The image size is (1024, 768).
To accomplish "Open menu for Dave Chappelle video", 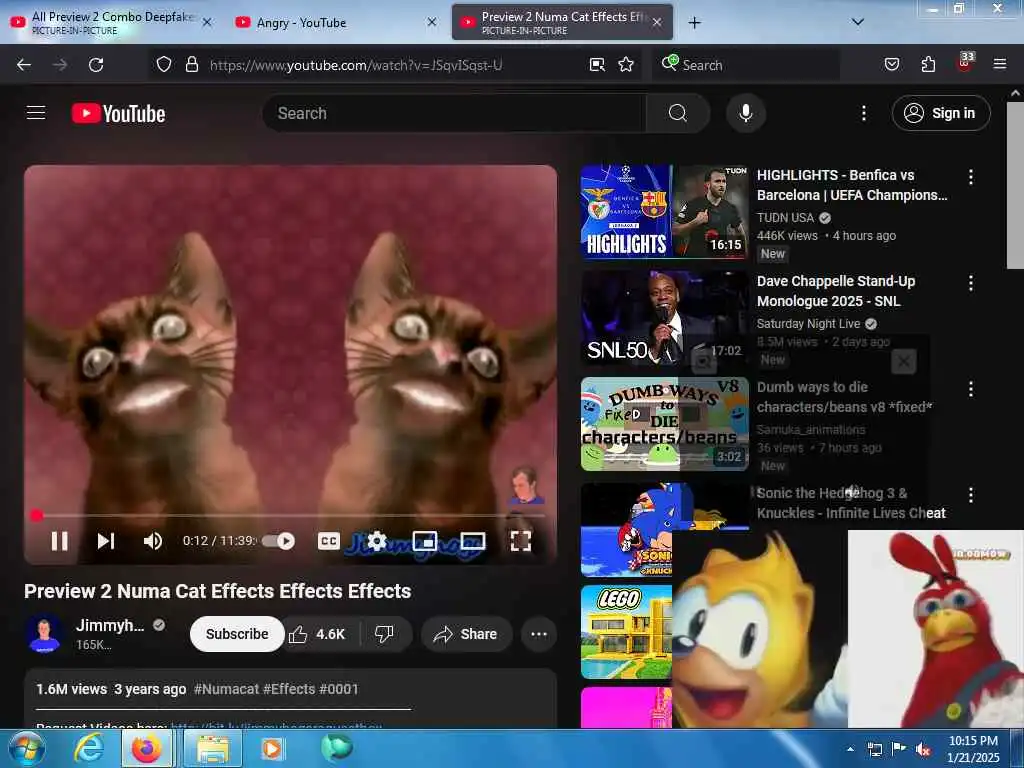I will point(970,283).
